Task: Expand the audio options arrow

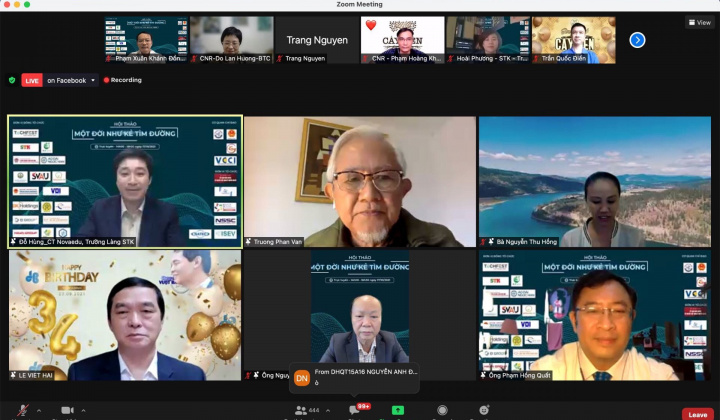Action: click(39, 411)
